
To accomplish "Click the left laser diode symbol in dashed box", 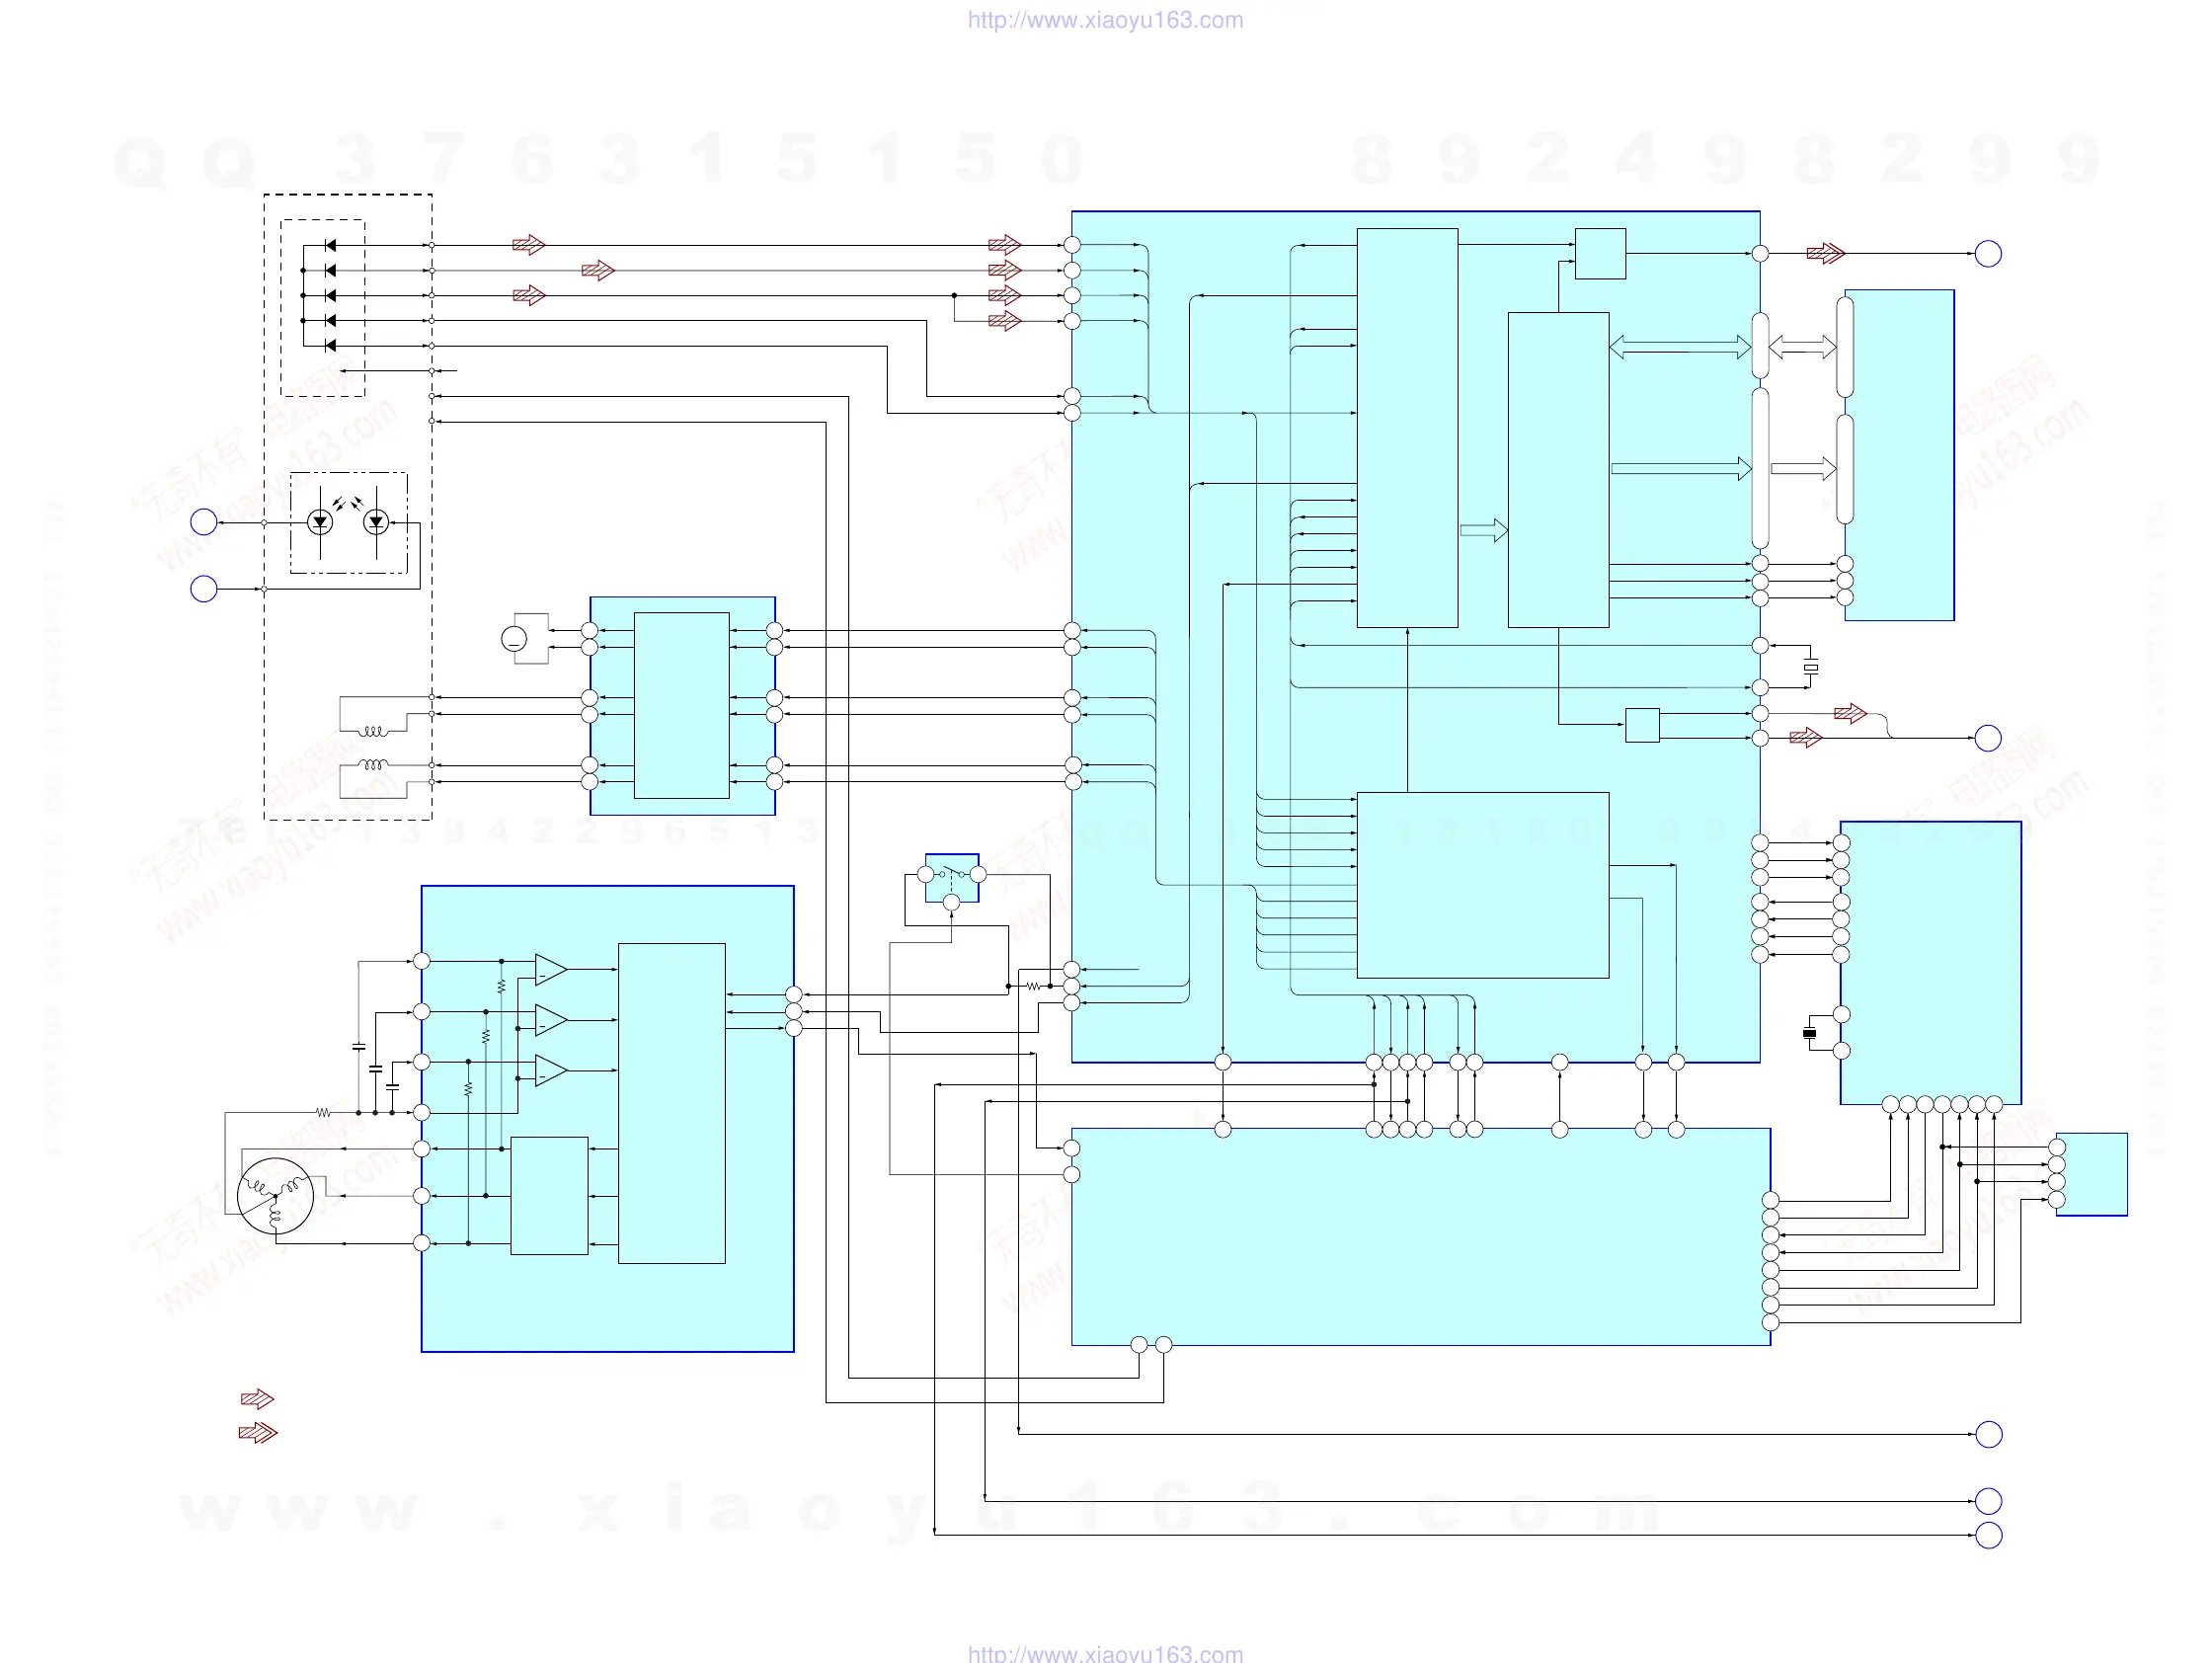I will [320, 522].
